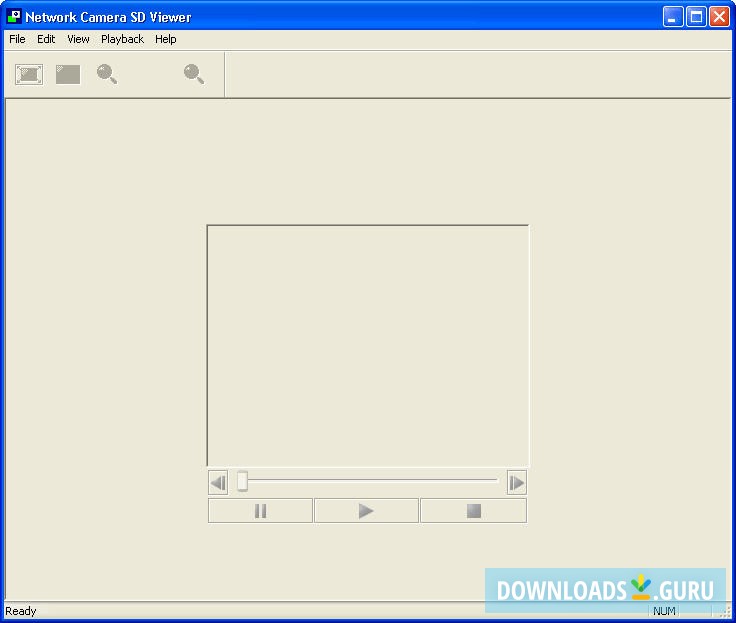Image resolution: width=736 pixels, height=623 pixels.
Task: Pause the video playback
Action: tap(261, 511)
